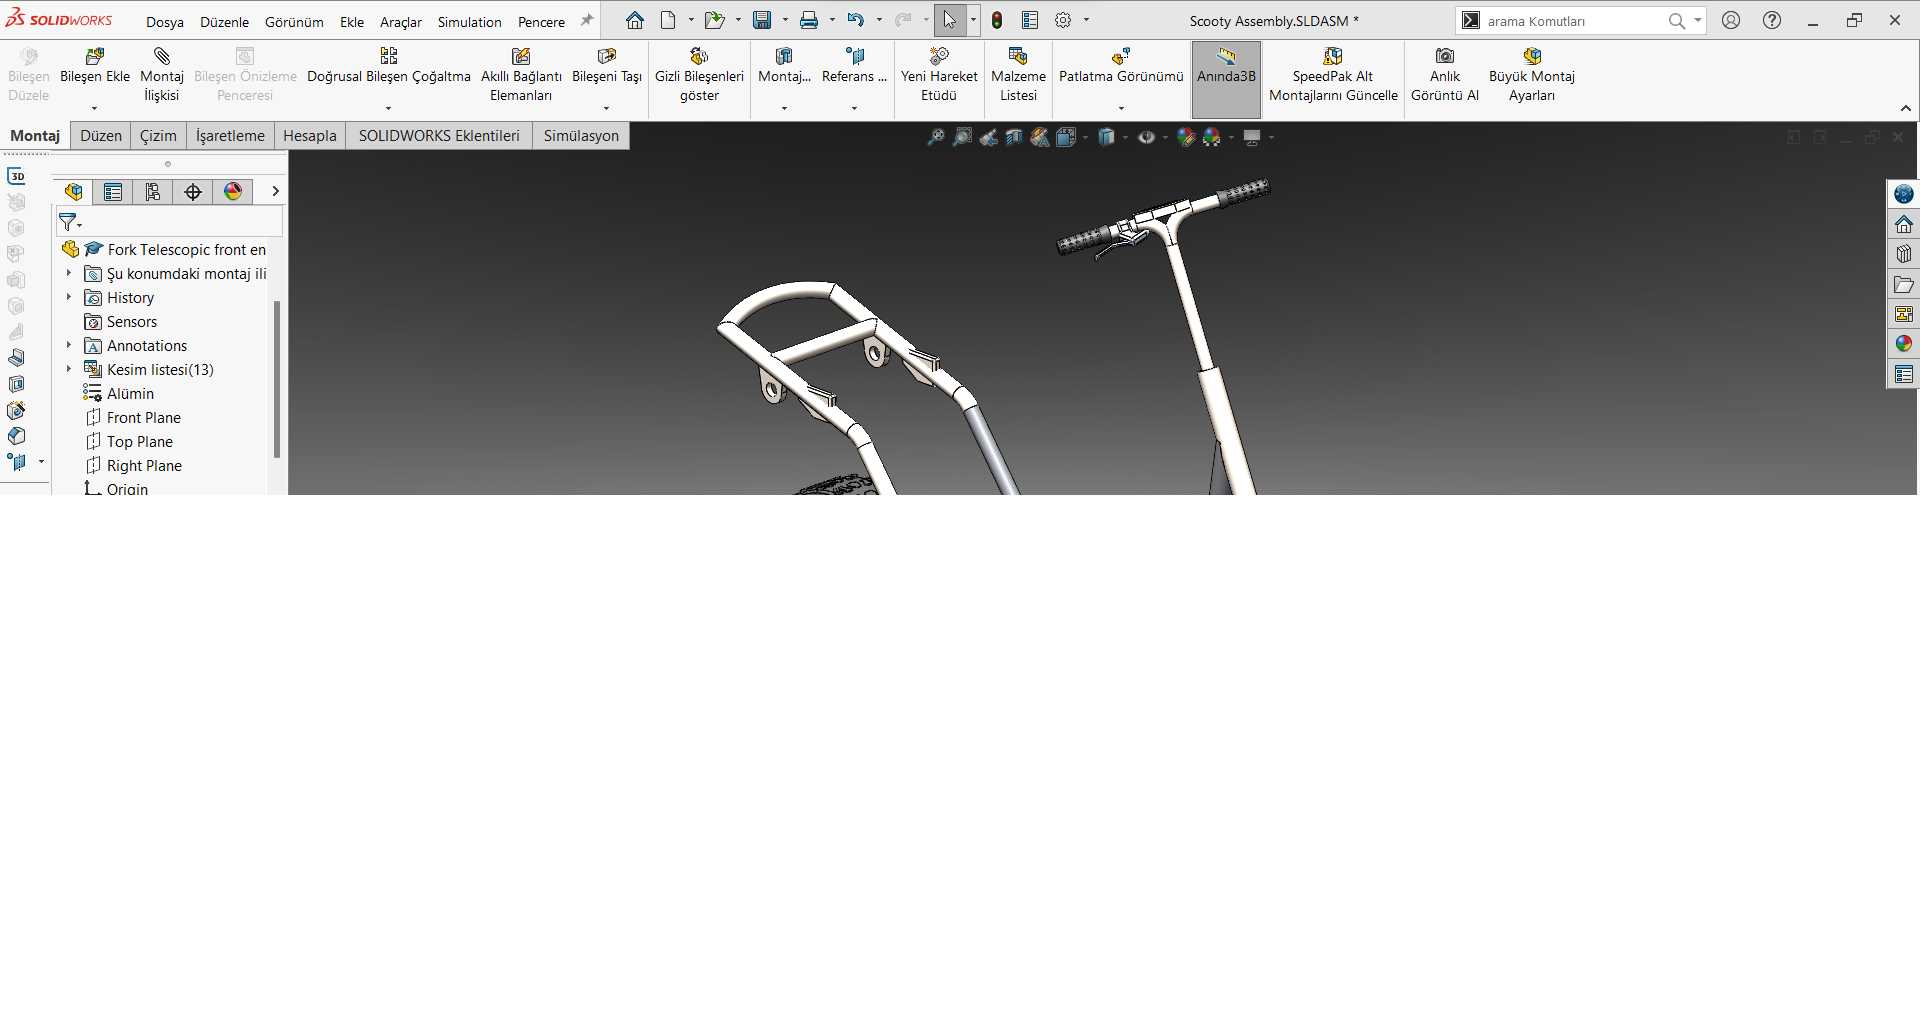Open the Görünüm menu

(x=294, y=22)
